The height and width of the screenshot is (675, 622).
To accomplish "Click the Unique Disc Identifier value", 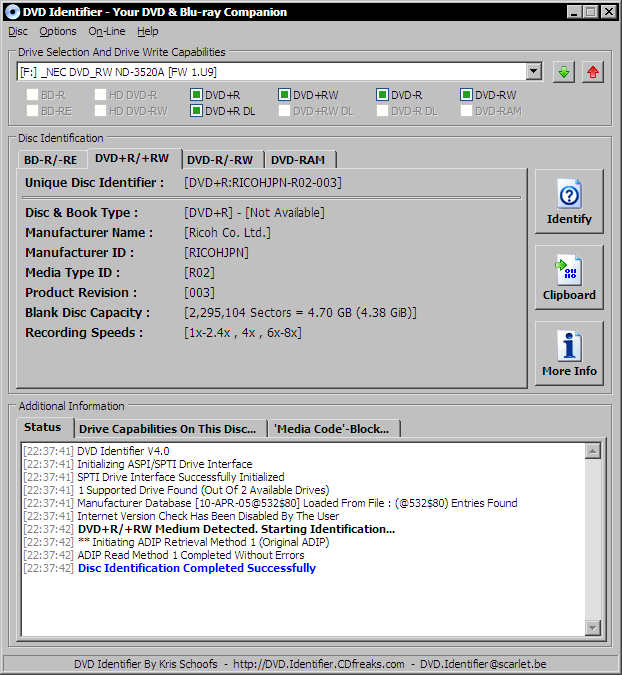I will click(263, 183).
